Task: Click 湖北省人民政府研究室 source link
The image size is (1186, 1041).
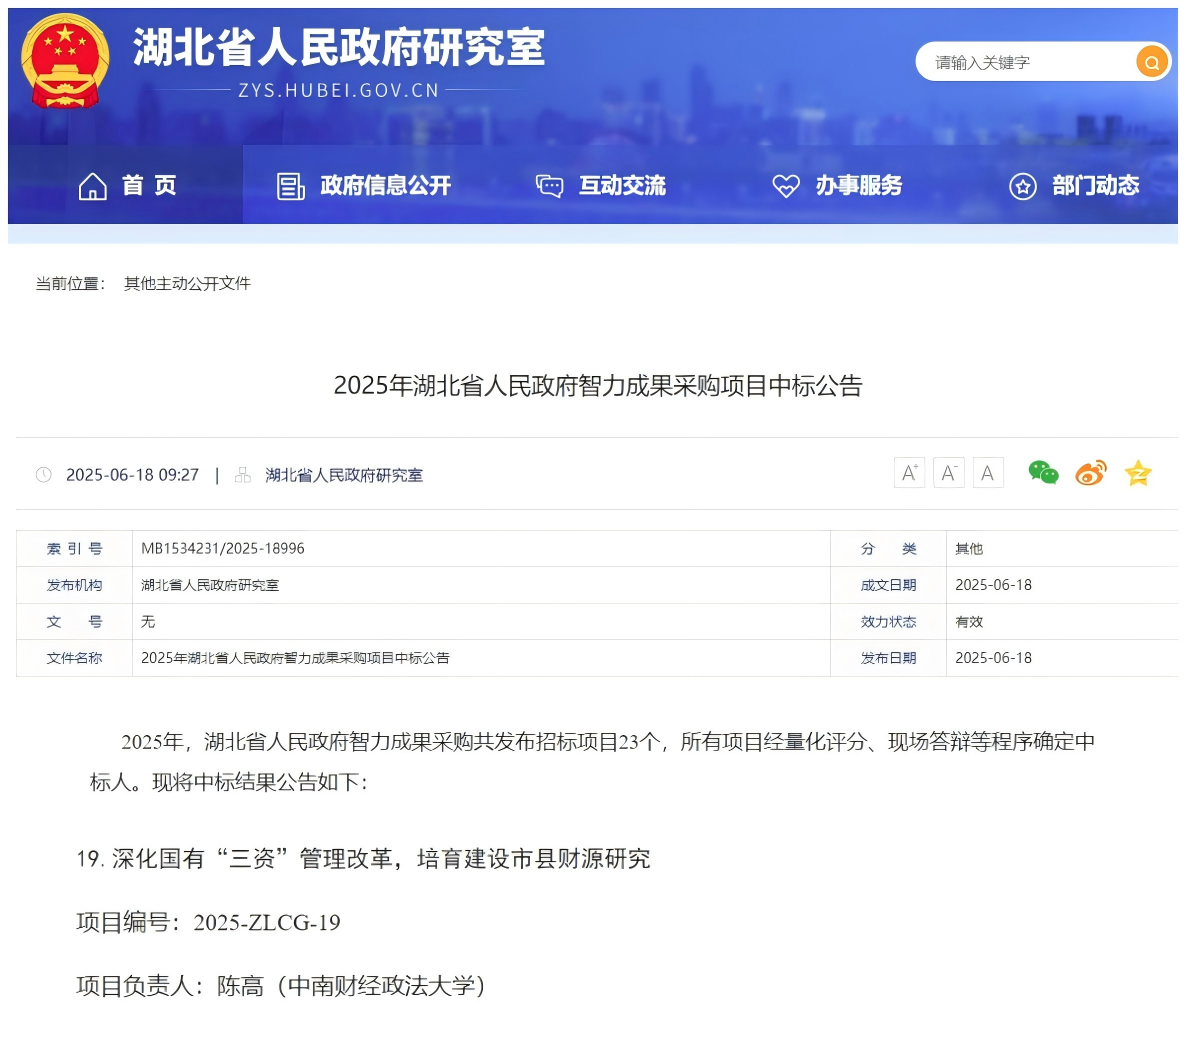Action: tap(343, 475)
